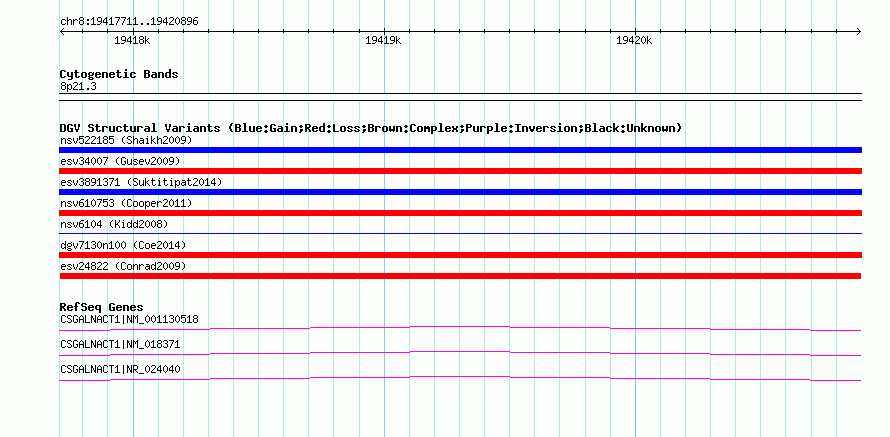Click the red loss bar for nsv610753

[x=460, y=213]
